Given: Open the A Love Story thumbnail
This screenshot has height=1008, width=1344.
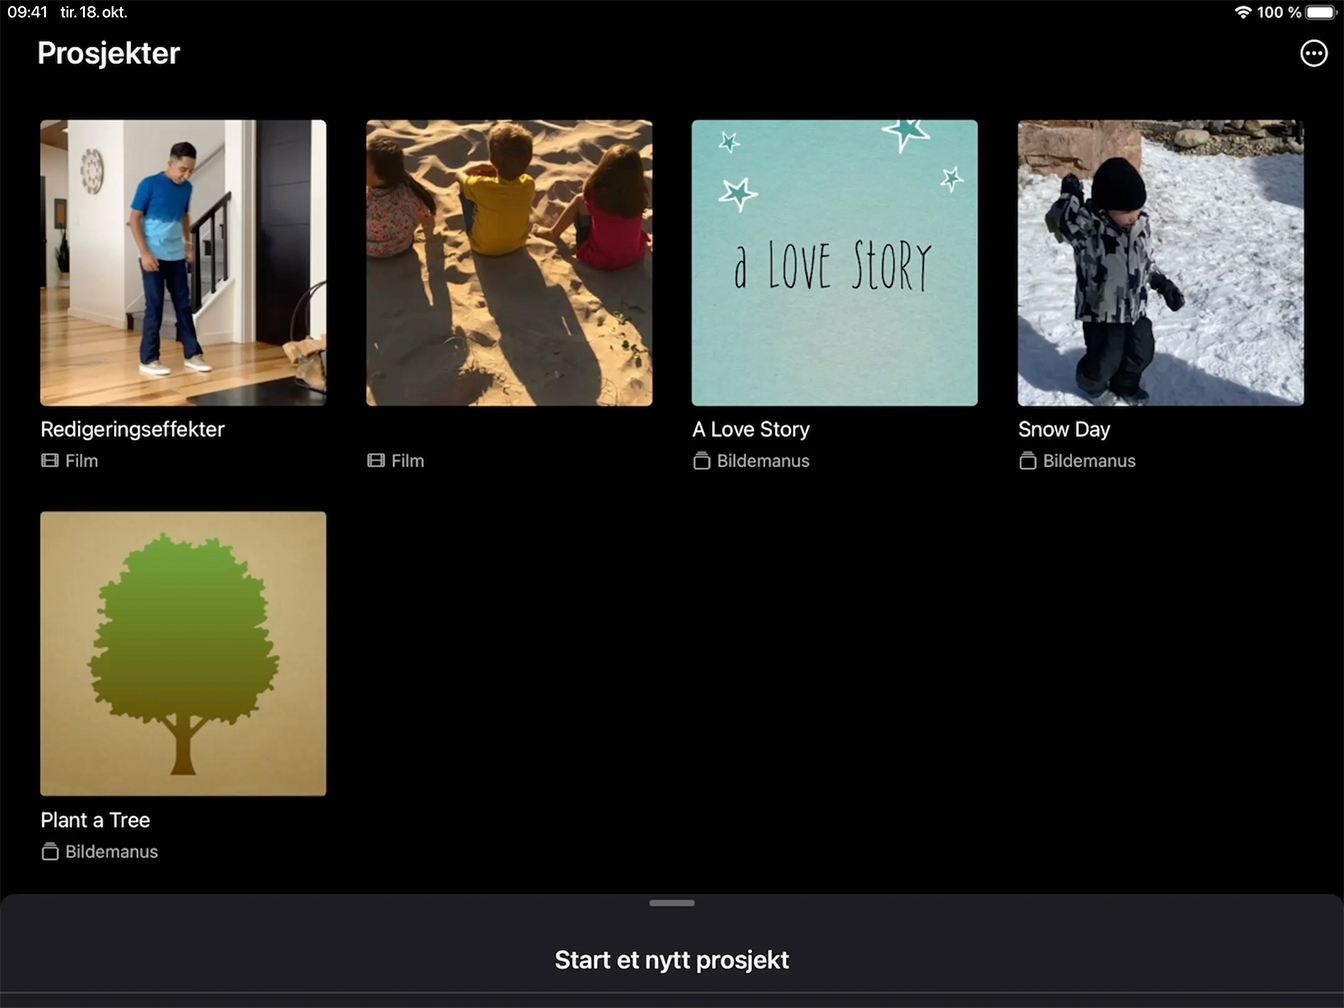Looking at the screenshot, I should (835, 263).
